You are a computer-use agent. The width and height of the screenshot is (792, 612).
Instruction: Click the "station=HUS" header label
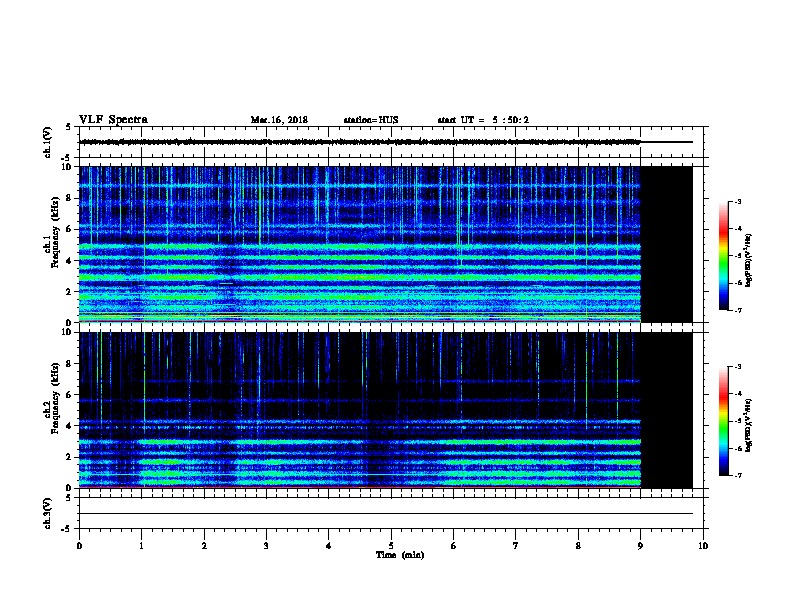click(371, 120)
